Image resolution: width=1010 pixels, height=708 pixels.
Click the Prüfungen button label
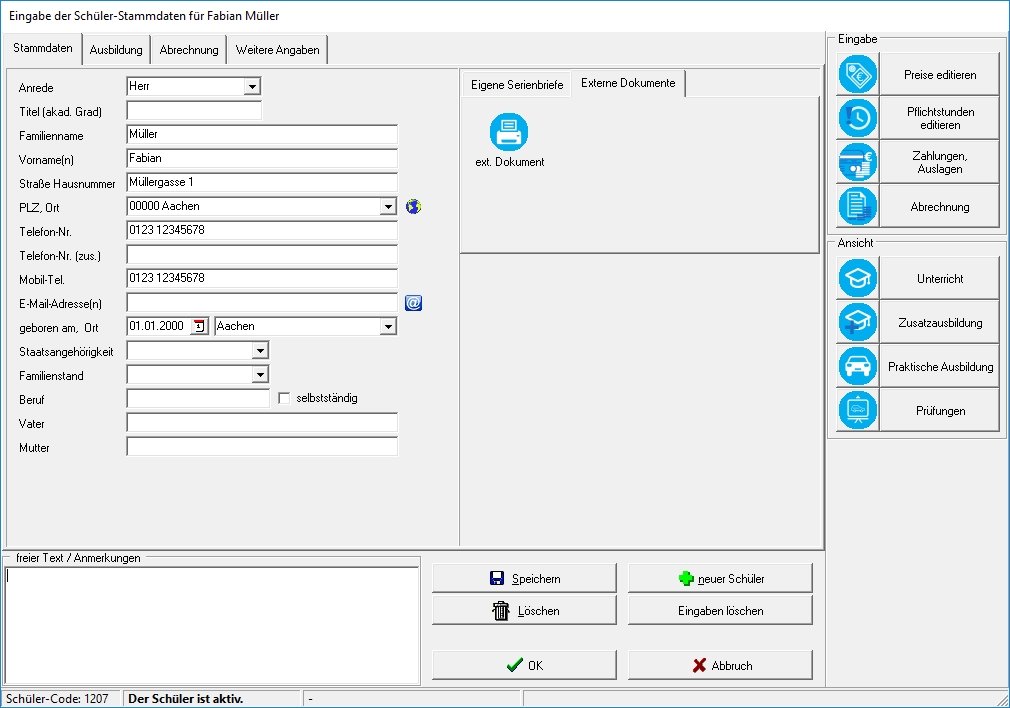pos(940,411)
